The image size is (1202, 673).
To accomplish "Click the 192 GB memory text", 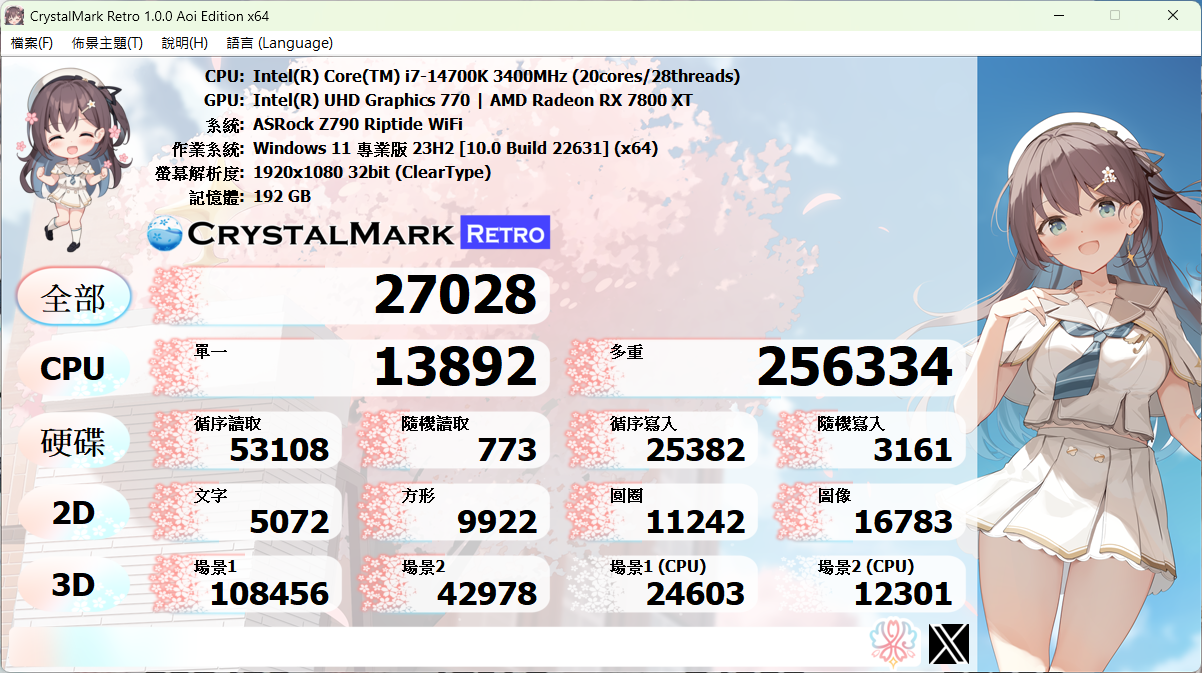I will 282,196.
